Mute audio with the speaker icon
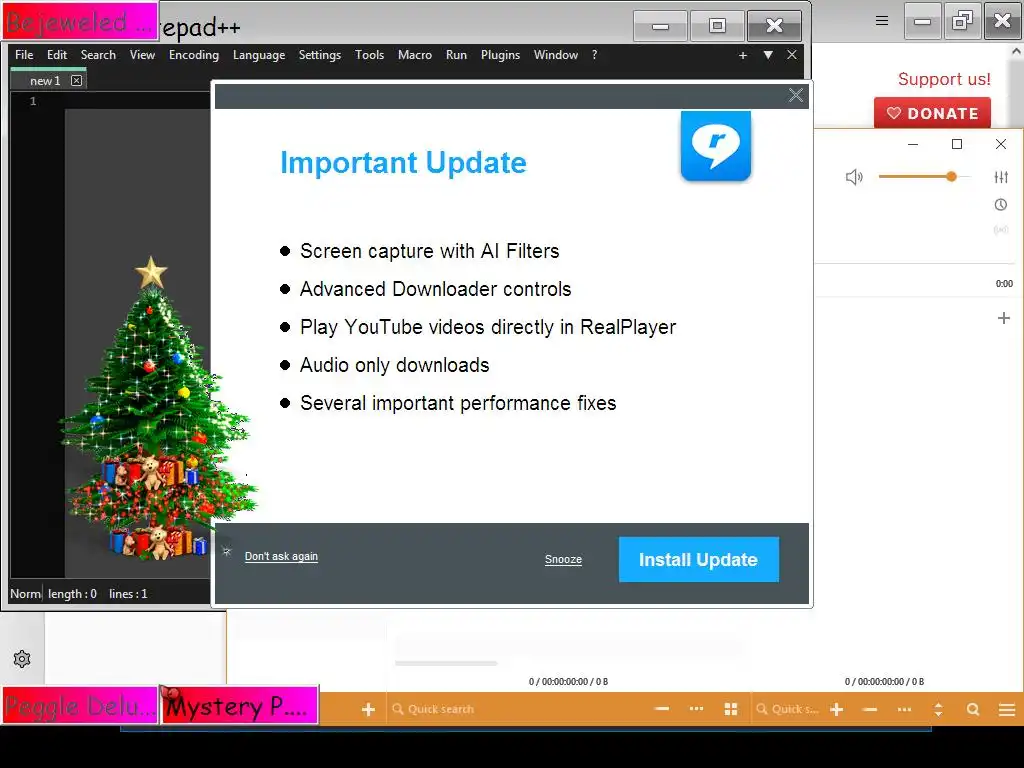1024x768 pixels. [854, 177]
